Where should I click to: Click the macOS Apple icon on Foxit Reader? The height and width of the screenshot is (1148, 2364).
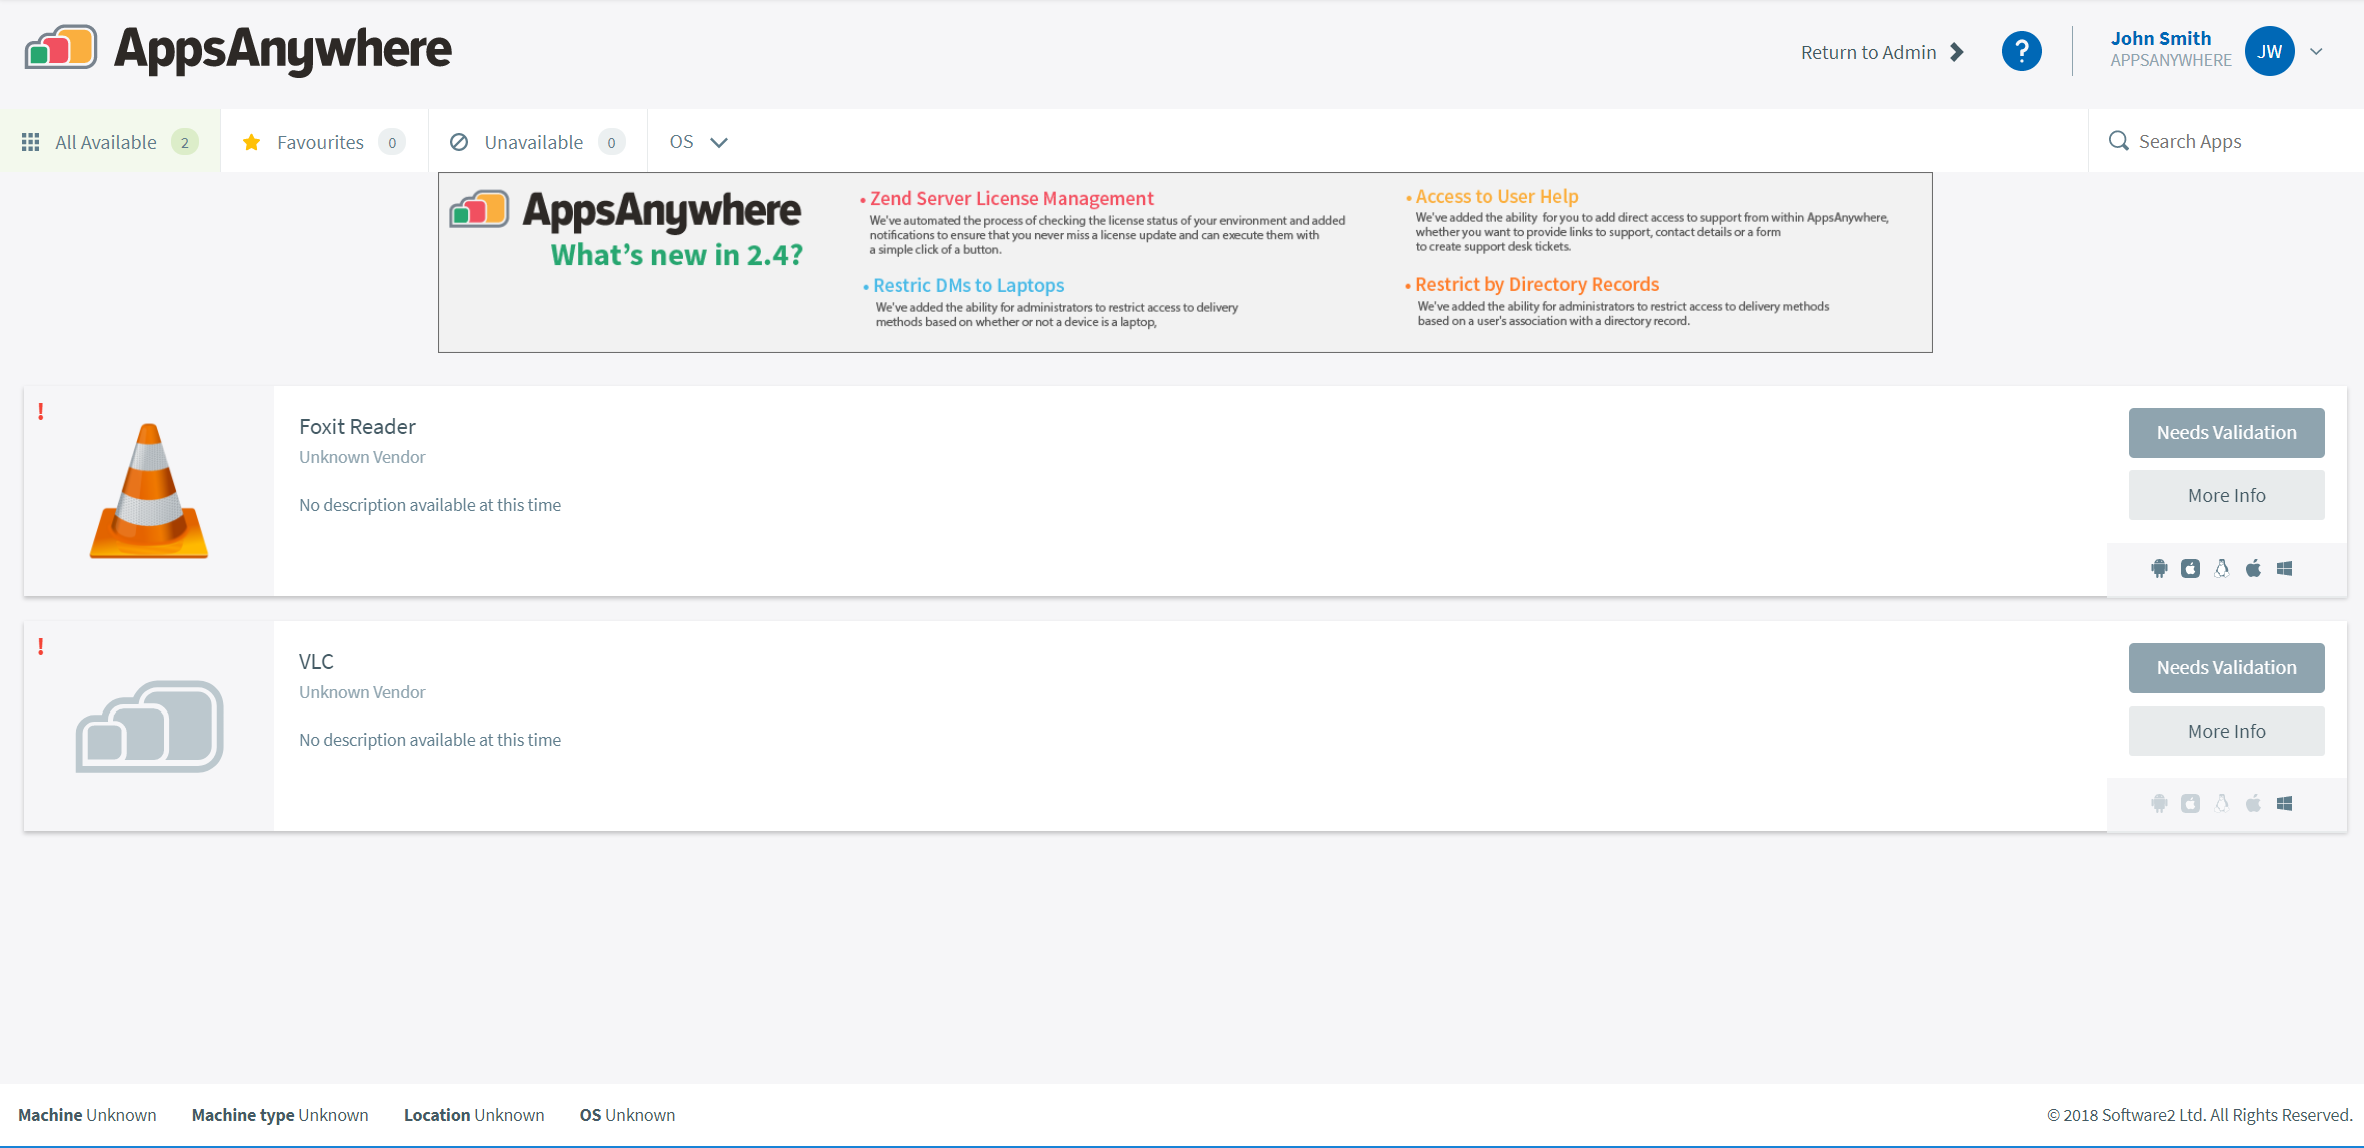(x=2253, y=568)
